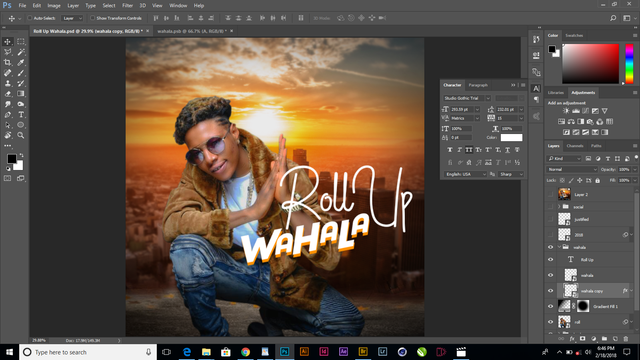Switch to the Channels tab

[x=575, y=146]
